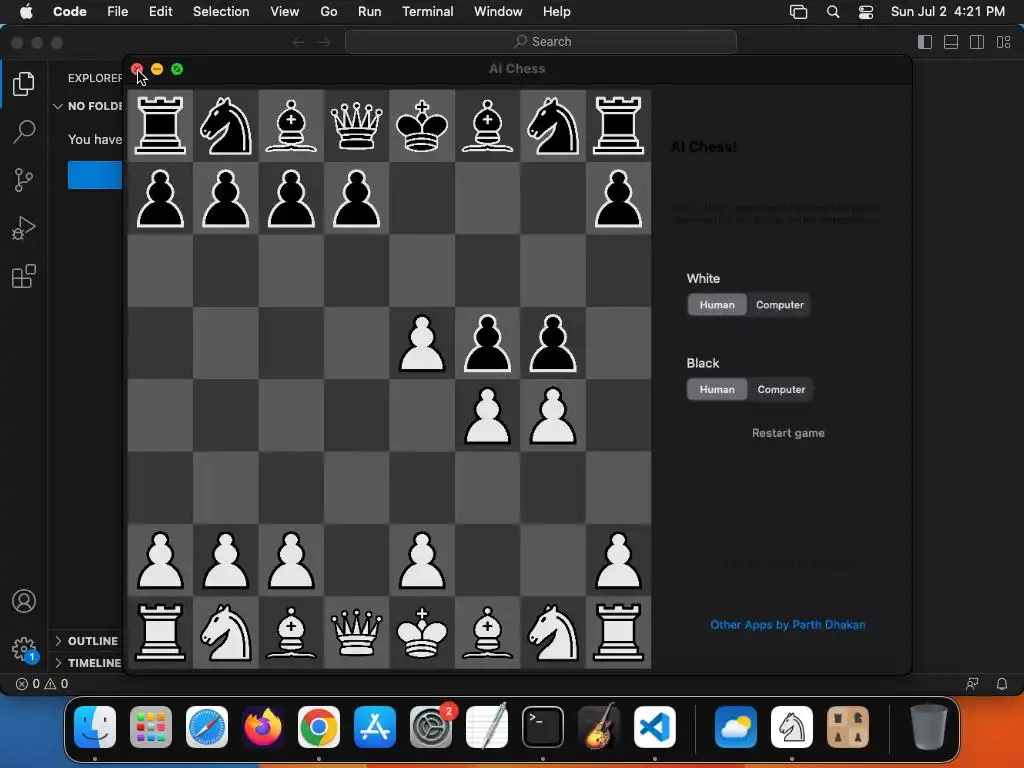Open Manage gear menu in VS Code
This screenshot has height=768, width=1024.
24,649
